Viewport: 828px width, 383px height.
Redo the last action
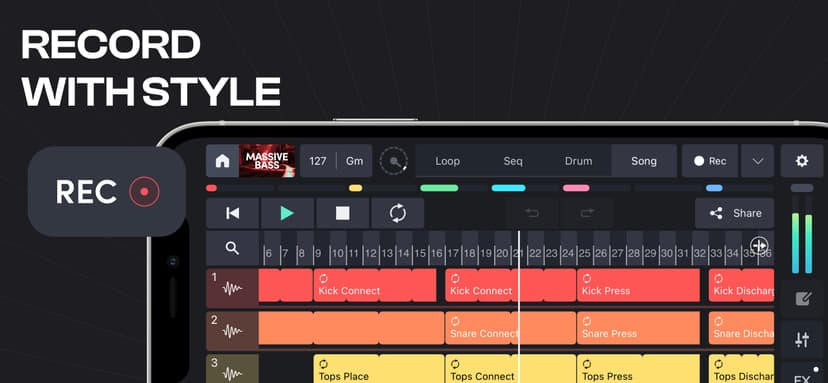tap(587, 213)
